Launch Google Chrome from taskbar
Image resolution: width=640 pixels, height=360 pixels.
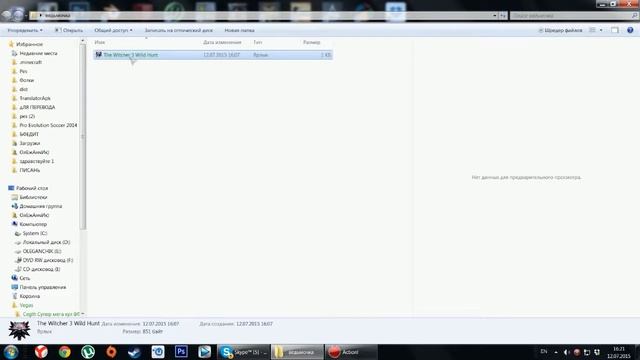point(64,351)
